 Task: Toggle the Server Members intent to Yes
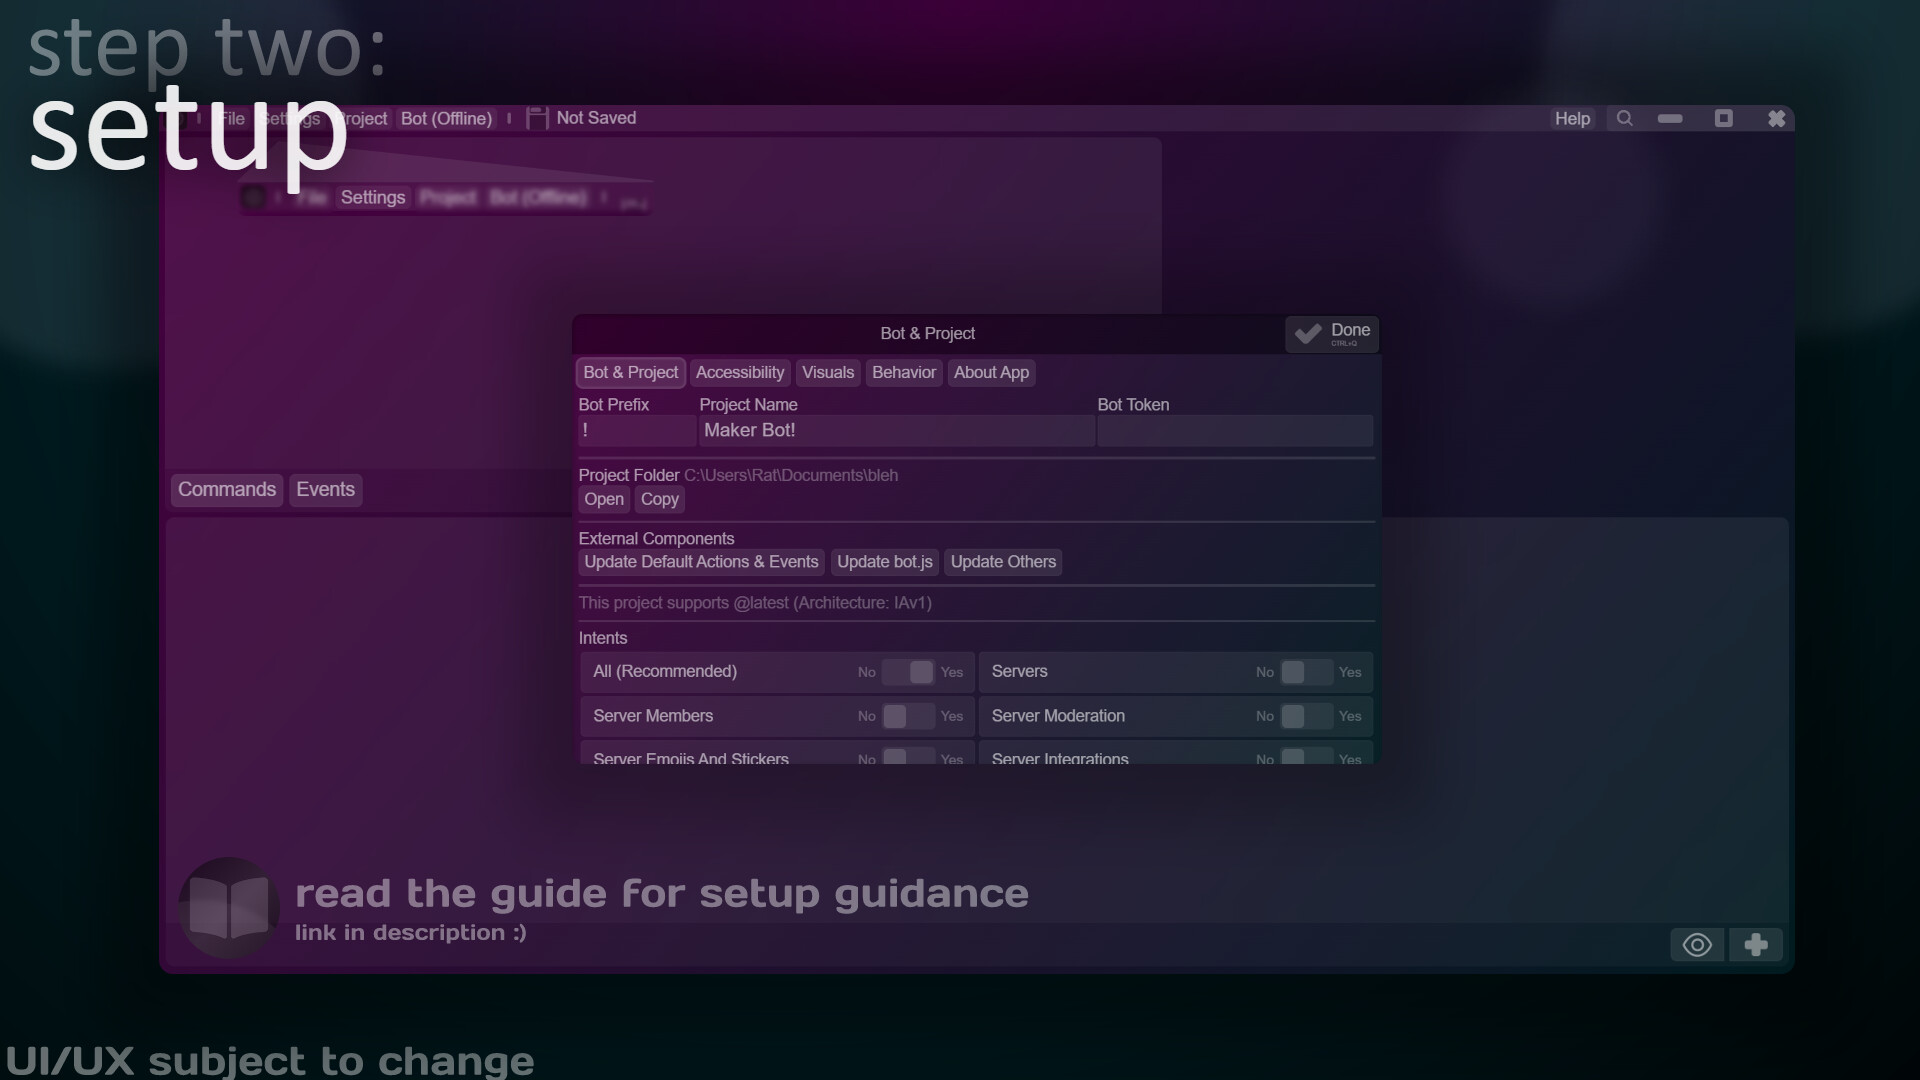(908, 716)
